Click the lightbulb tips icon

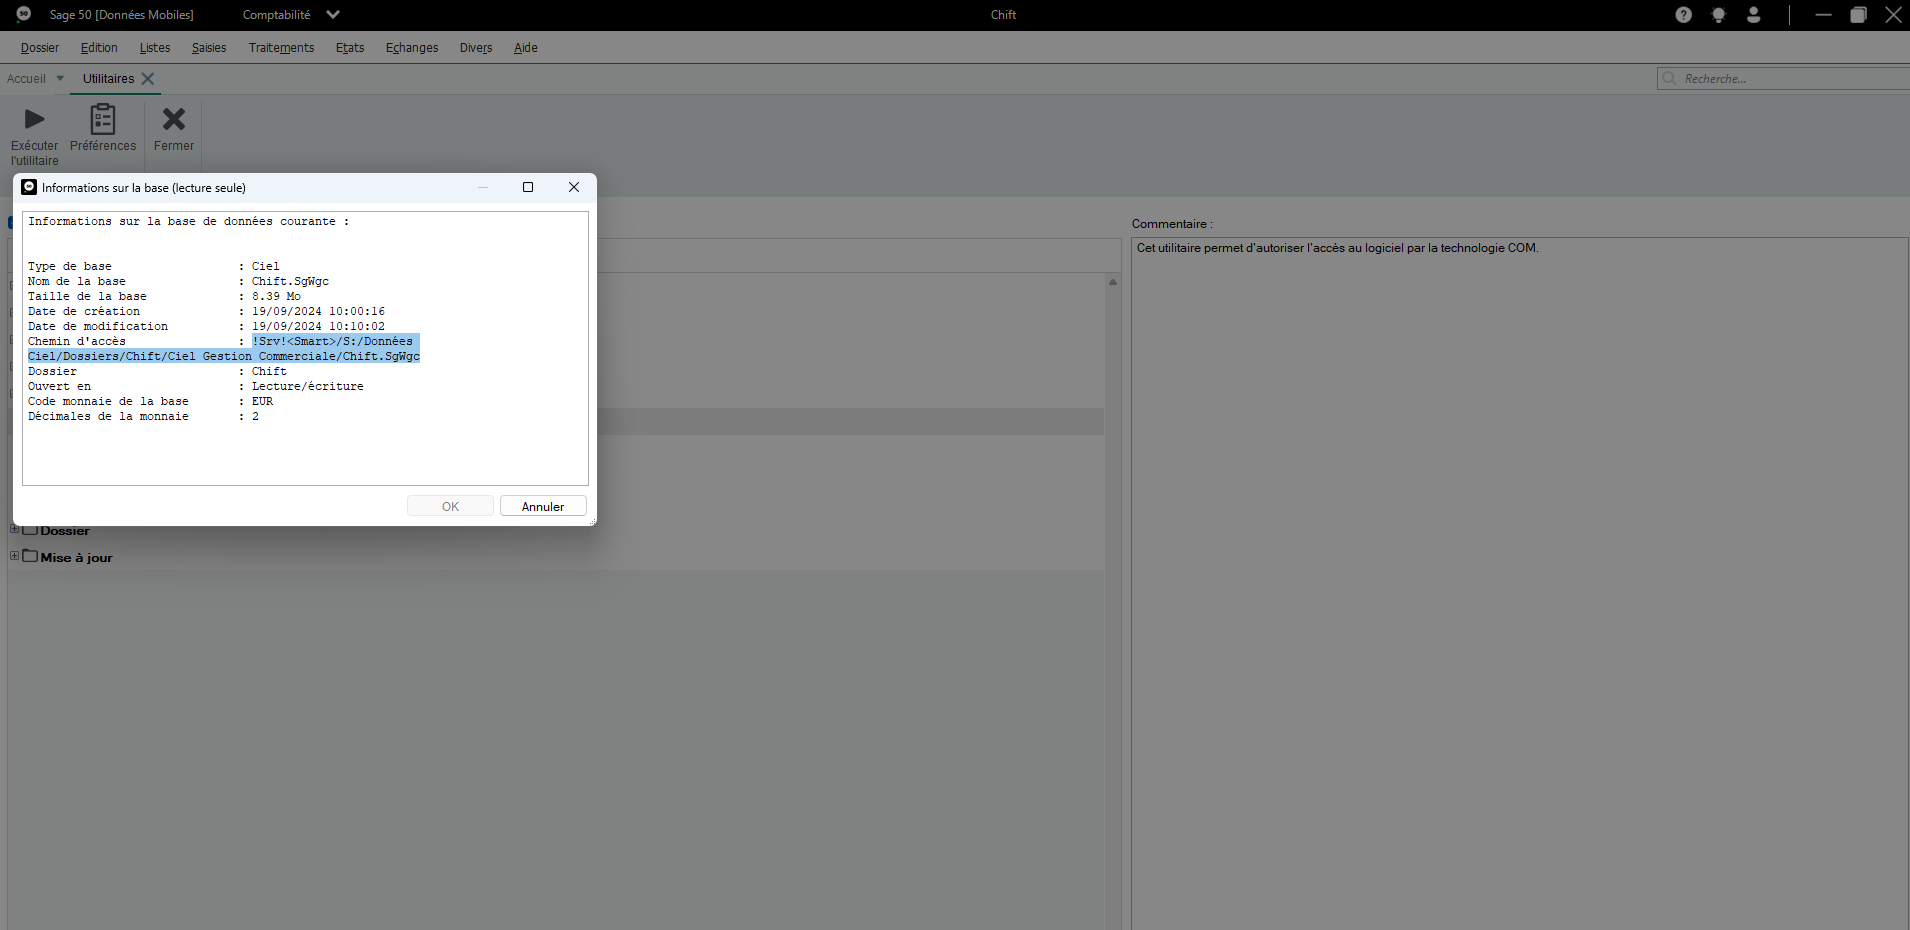tap(1719, 15)
